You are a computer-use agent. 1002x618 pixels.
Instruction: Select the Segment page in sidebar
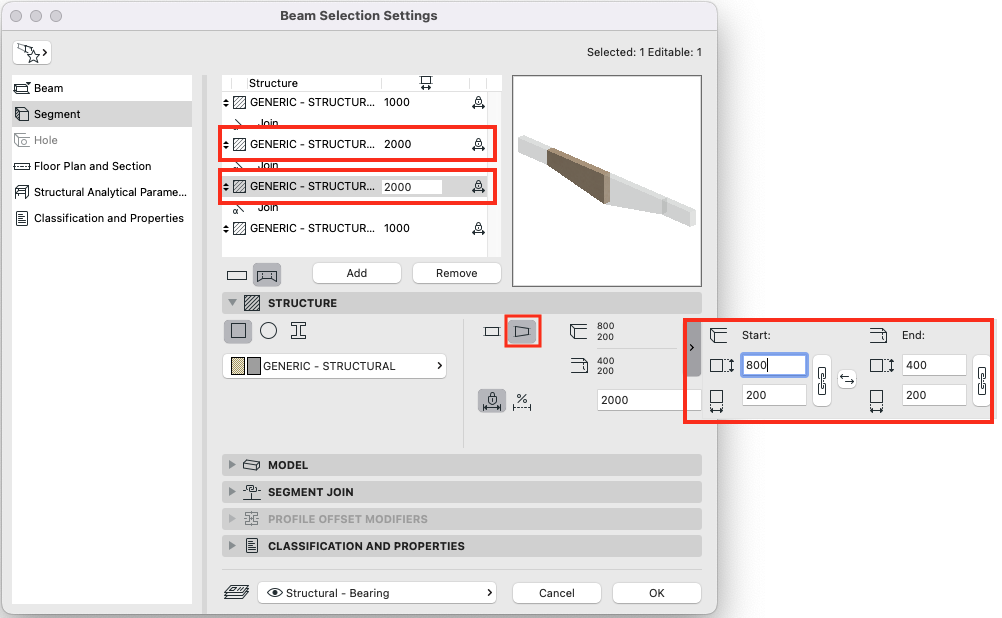pyautogui.click(x=102, y=114)
